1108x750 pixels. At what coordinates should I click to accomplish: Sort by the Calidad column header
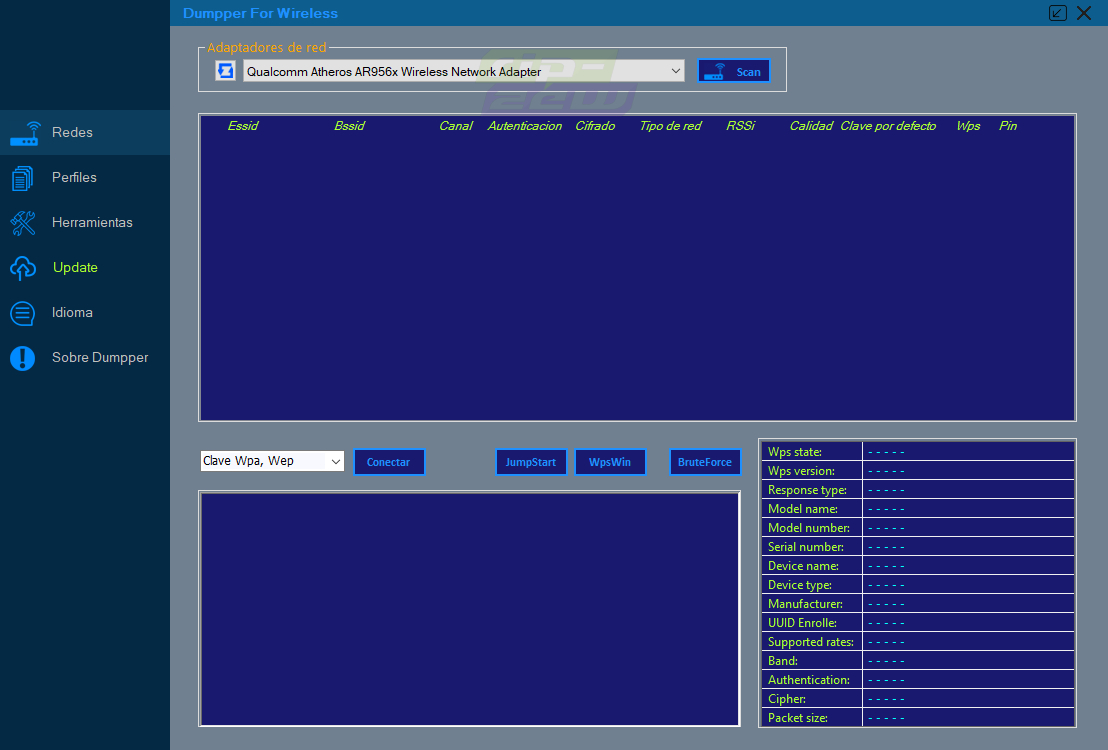811,126
